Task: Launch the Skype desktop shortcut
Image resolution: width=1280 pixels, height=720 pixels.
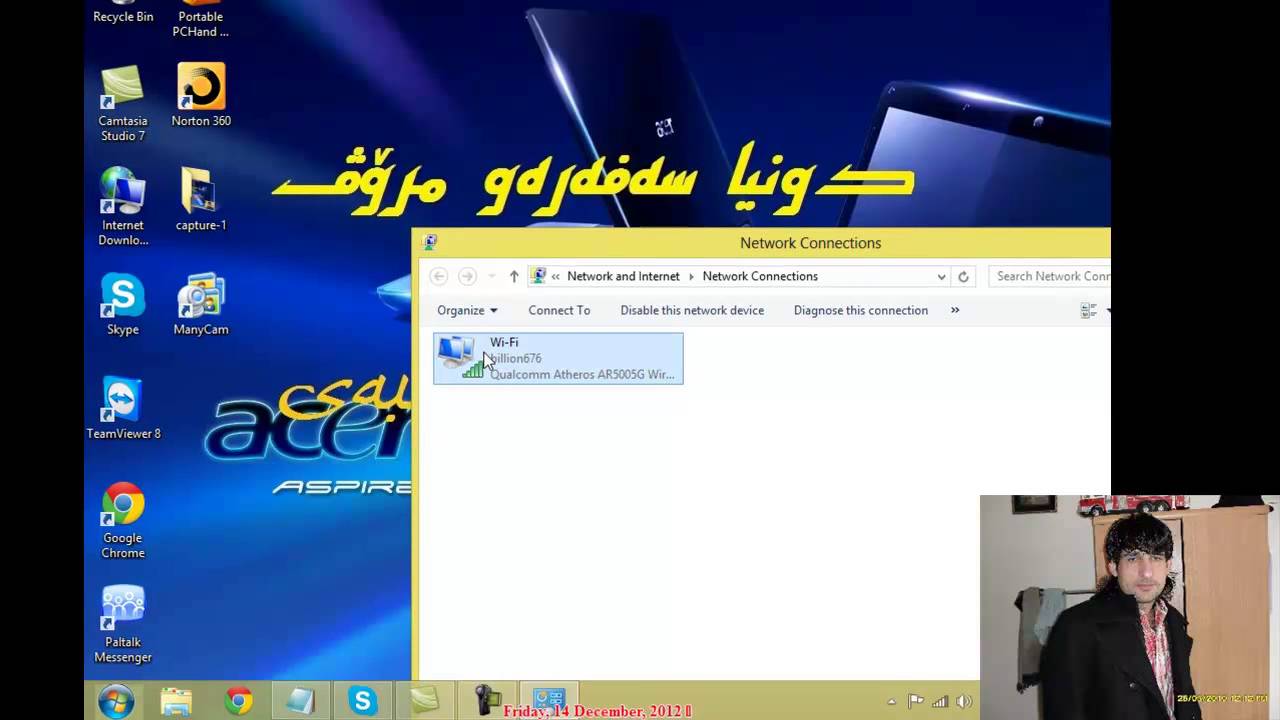Action: pos(123,304)
